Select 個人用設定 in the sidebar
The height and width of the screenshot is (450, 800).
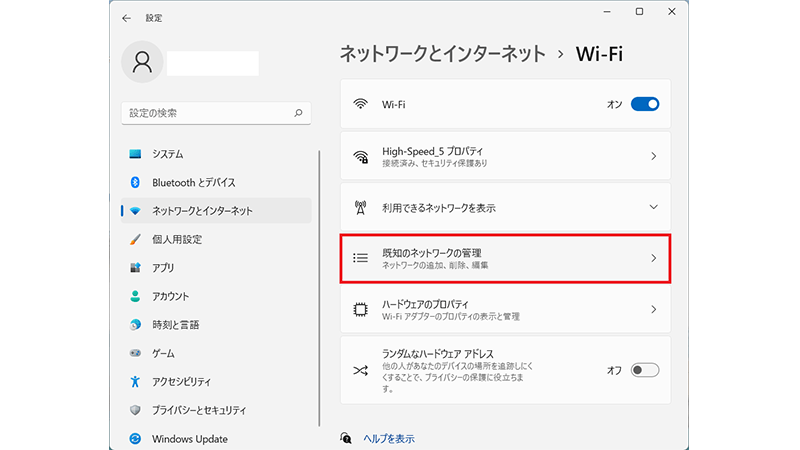point(177,240)
